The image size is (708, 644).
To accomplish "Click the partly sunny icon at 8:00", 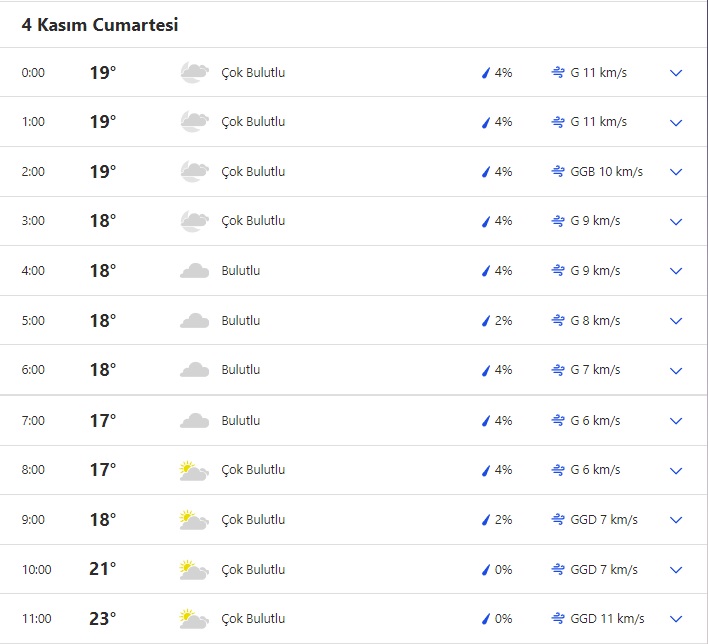I will [194, 470].
